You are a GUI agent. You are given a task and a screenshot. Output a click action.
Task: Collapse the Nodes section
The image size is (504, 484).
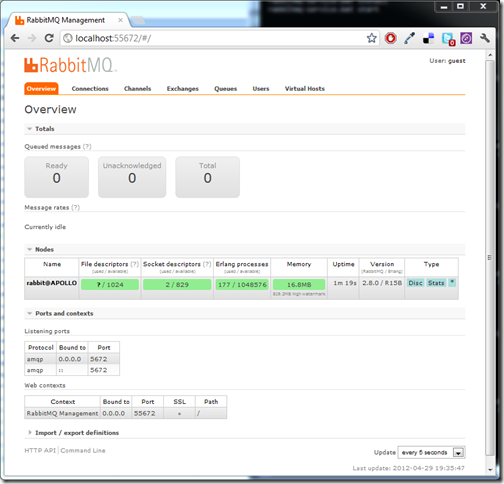[x=245, y=249]
